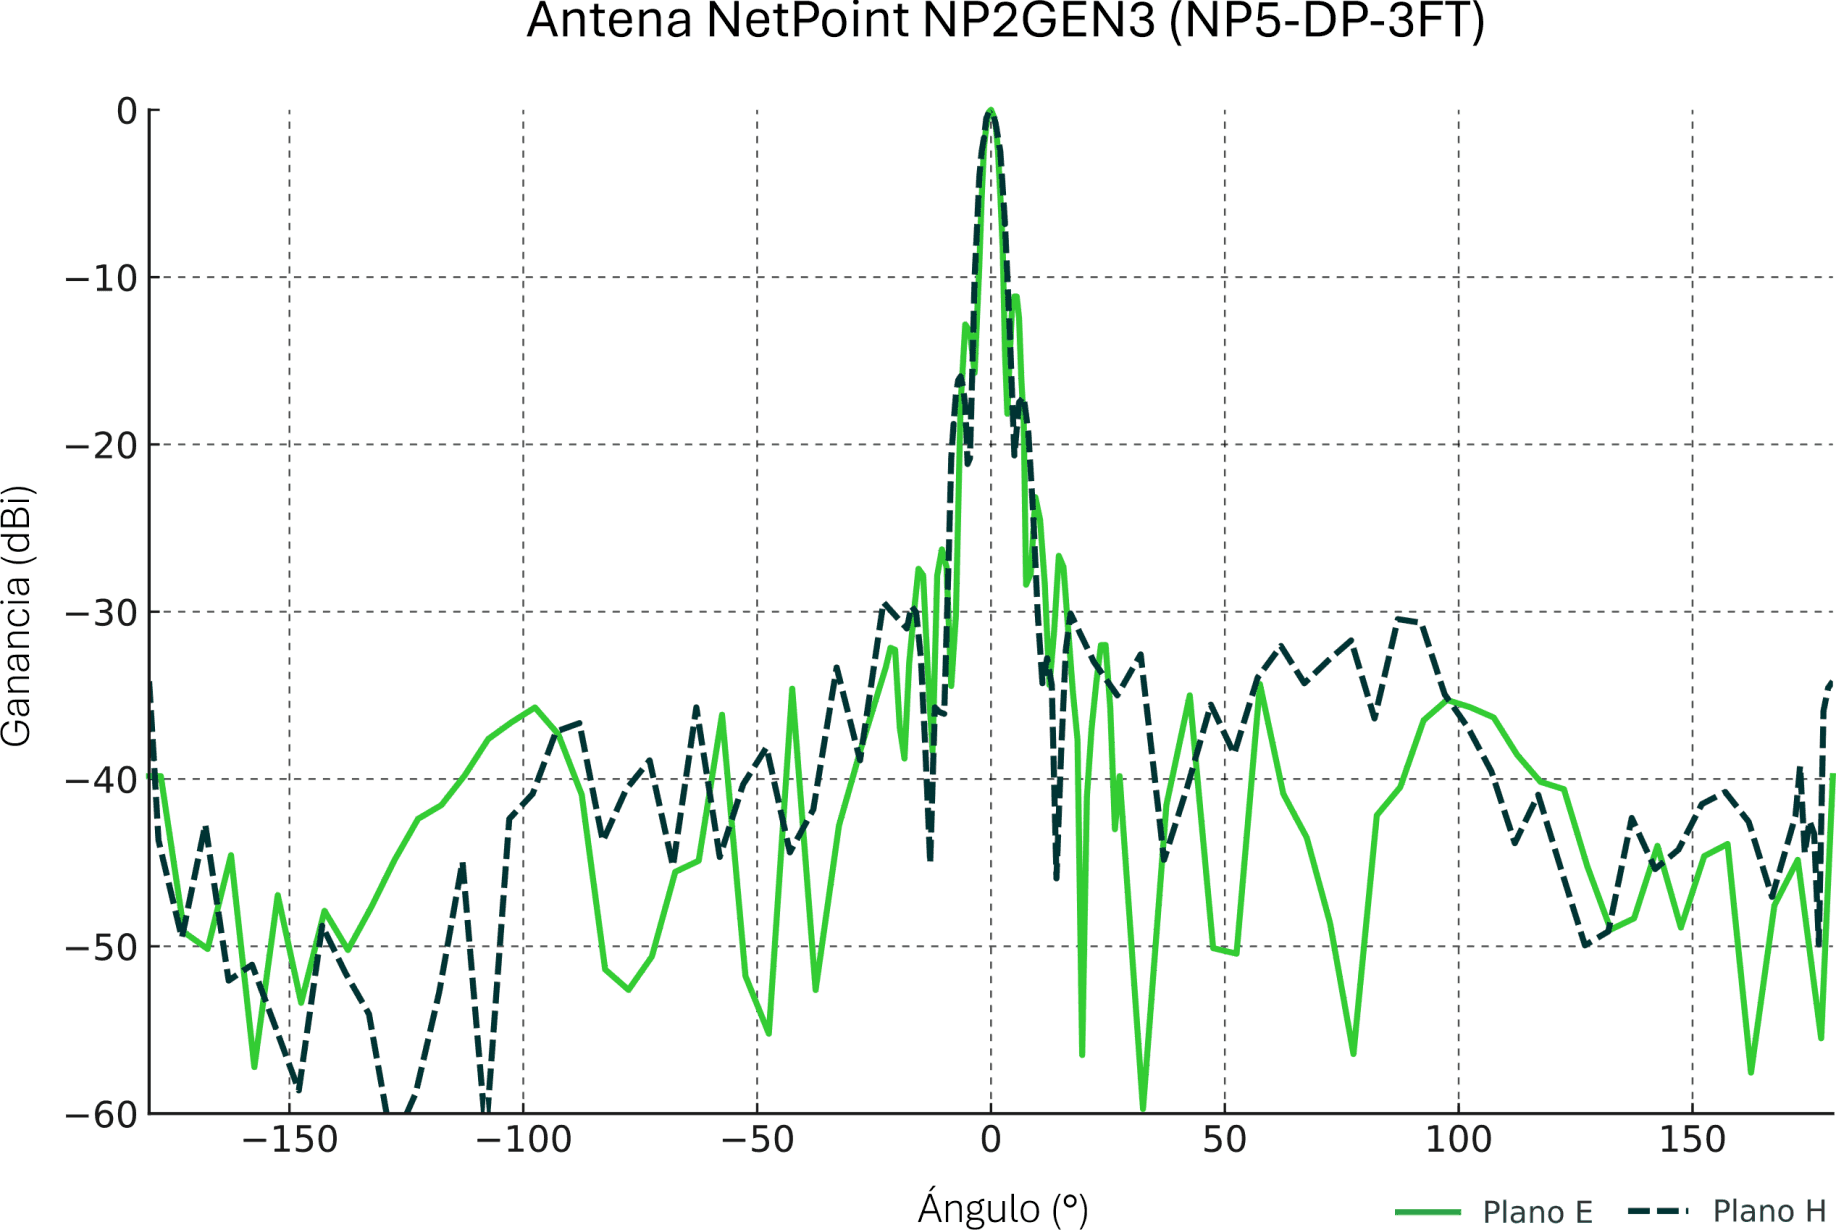
Task: Select the "Ganancia (dBi)" vertical axis label
Action: 17,616
